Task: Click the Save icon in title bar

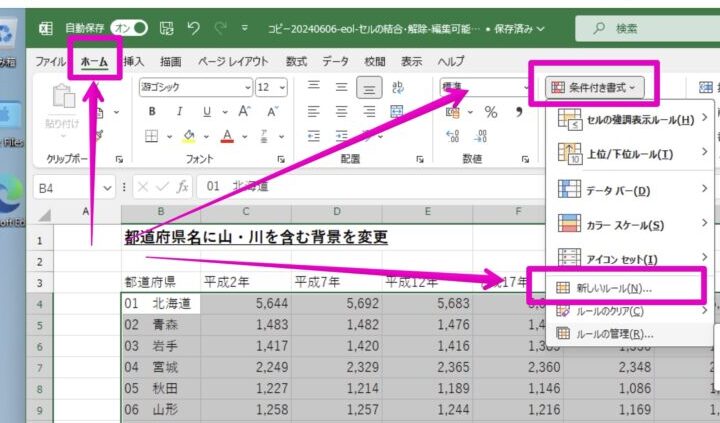Action: (x=166, y=28)
